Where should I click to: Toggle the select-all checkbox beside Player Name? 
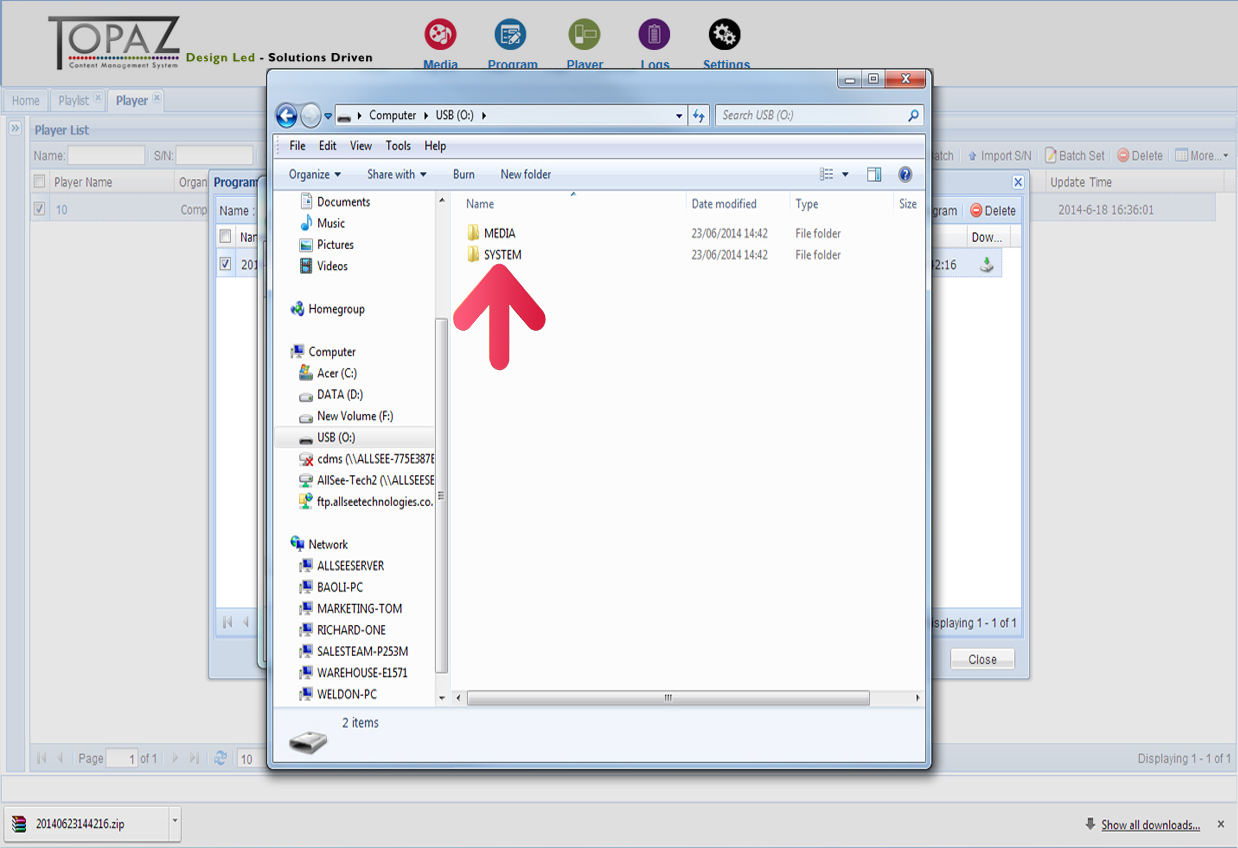[x=39, y=182]
